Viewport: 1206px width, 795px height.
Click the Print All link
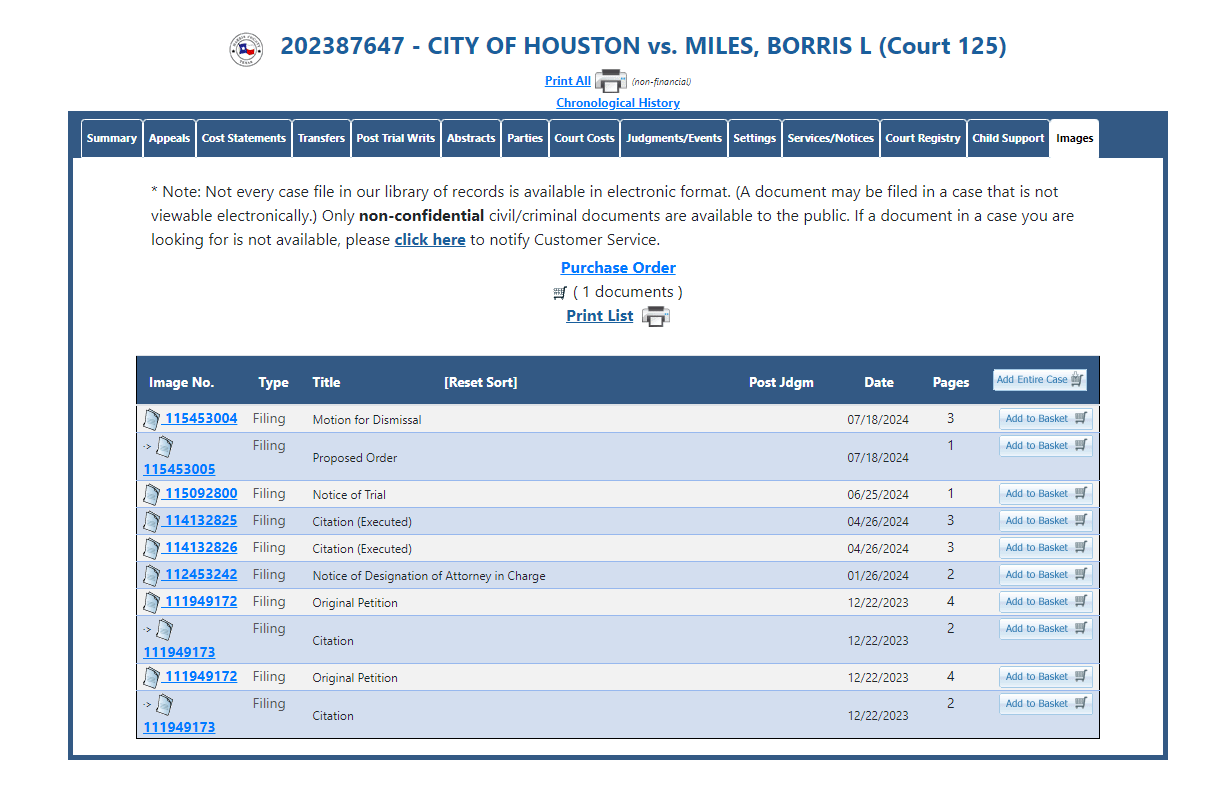coord(568,81)
